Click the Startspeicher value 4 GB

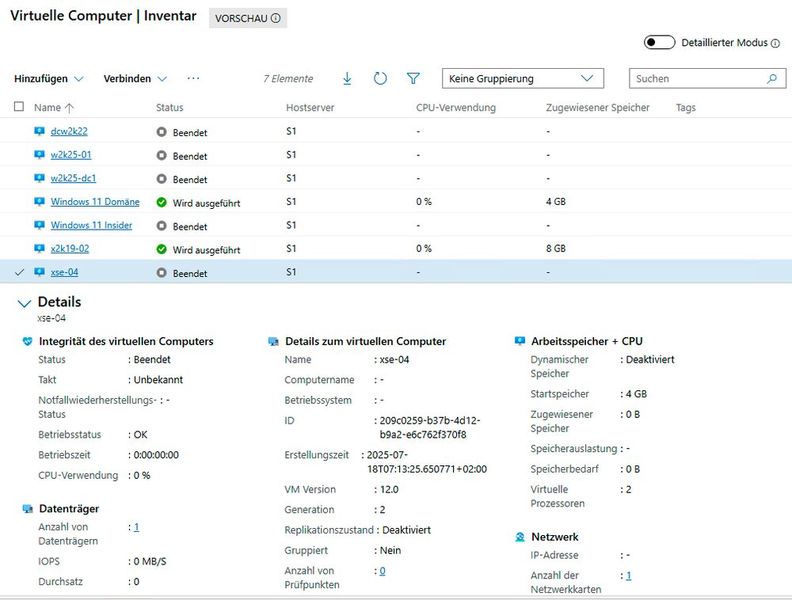click(636, 394)
